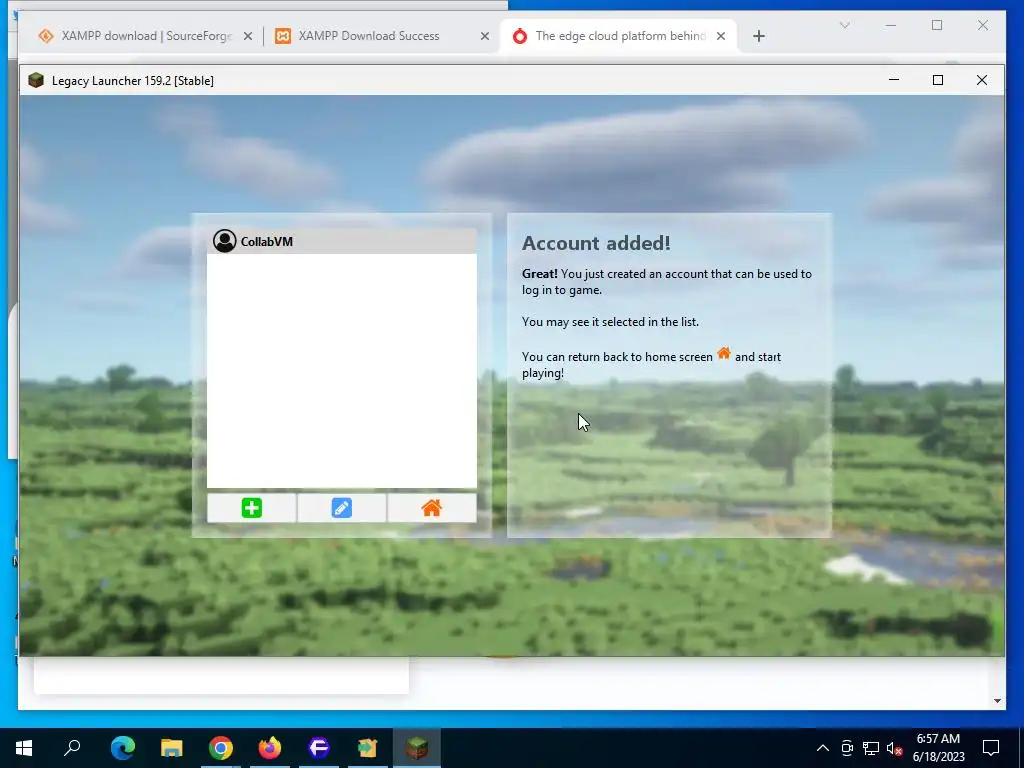Screen dimensions: 1024x768
Task: Click the Meet Now tray icon
Action: (x=847, y=748)
